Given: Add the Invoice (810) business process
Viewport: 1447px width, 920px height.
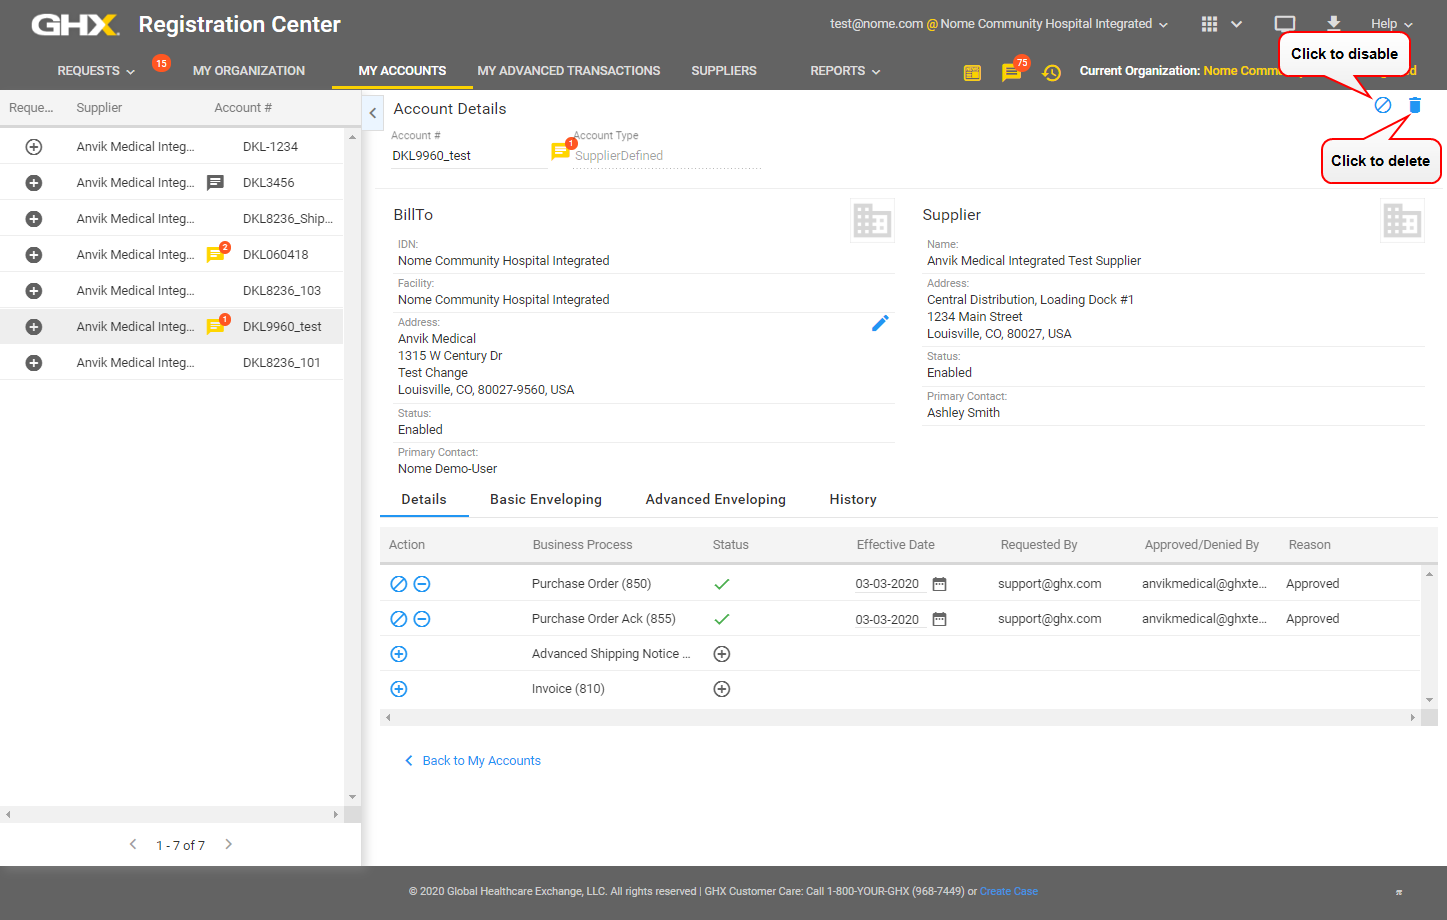Looking at the screenshot, I should (x=398, y=689).
